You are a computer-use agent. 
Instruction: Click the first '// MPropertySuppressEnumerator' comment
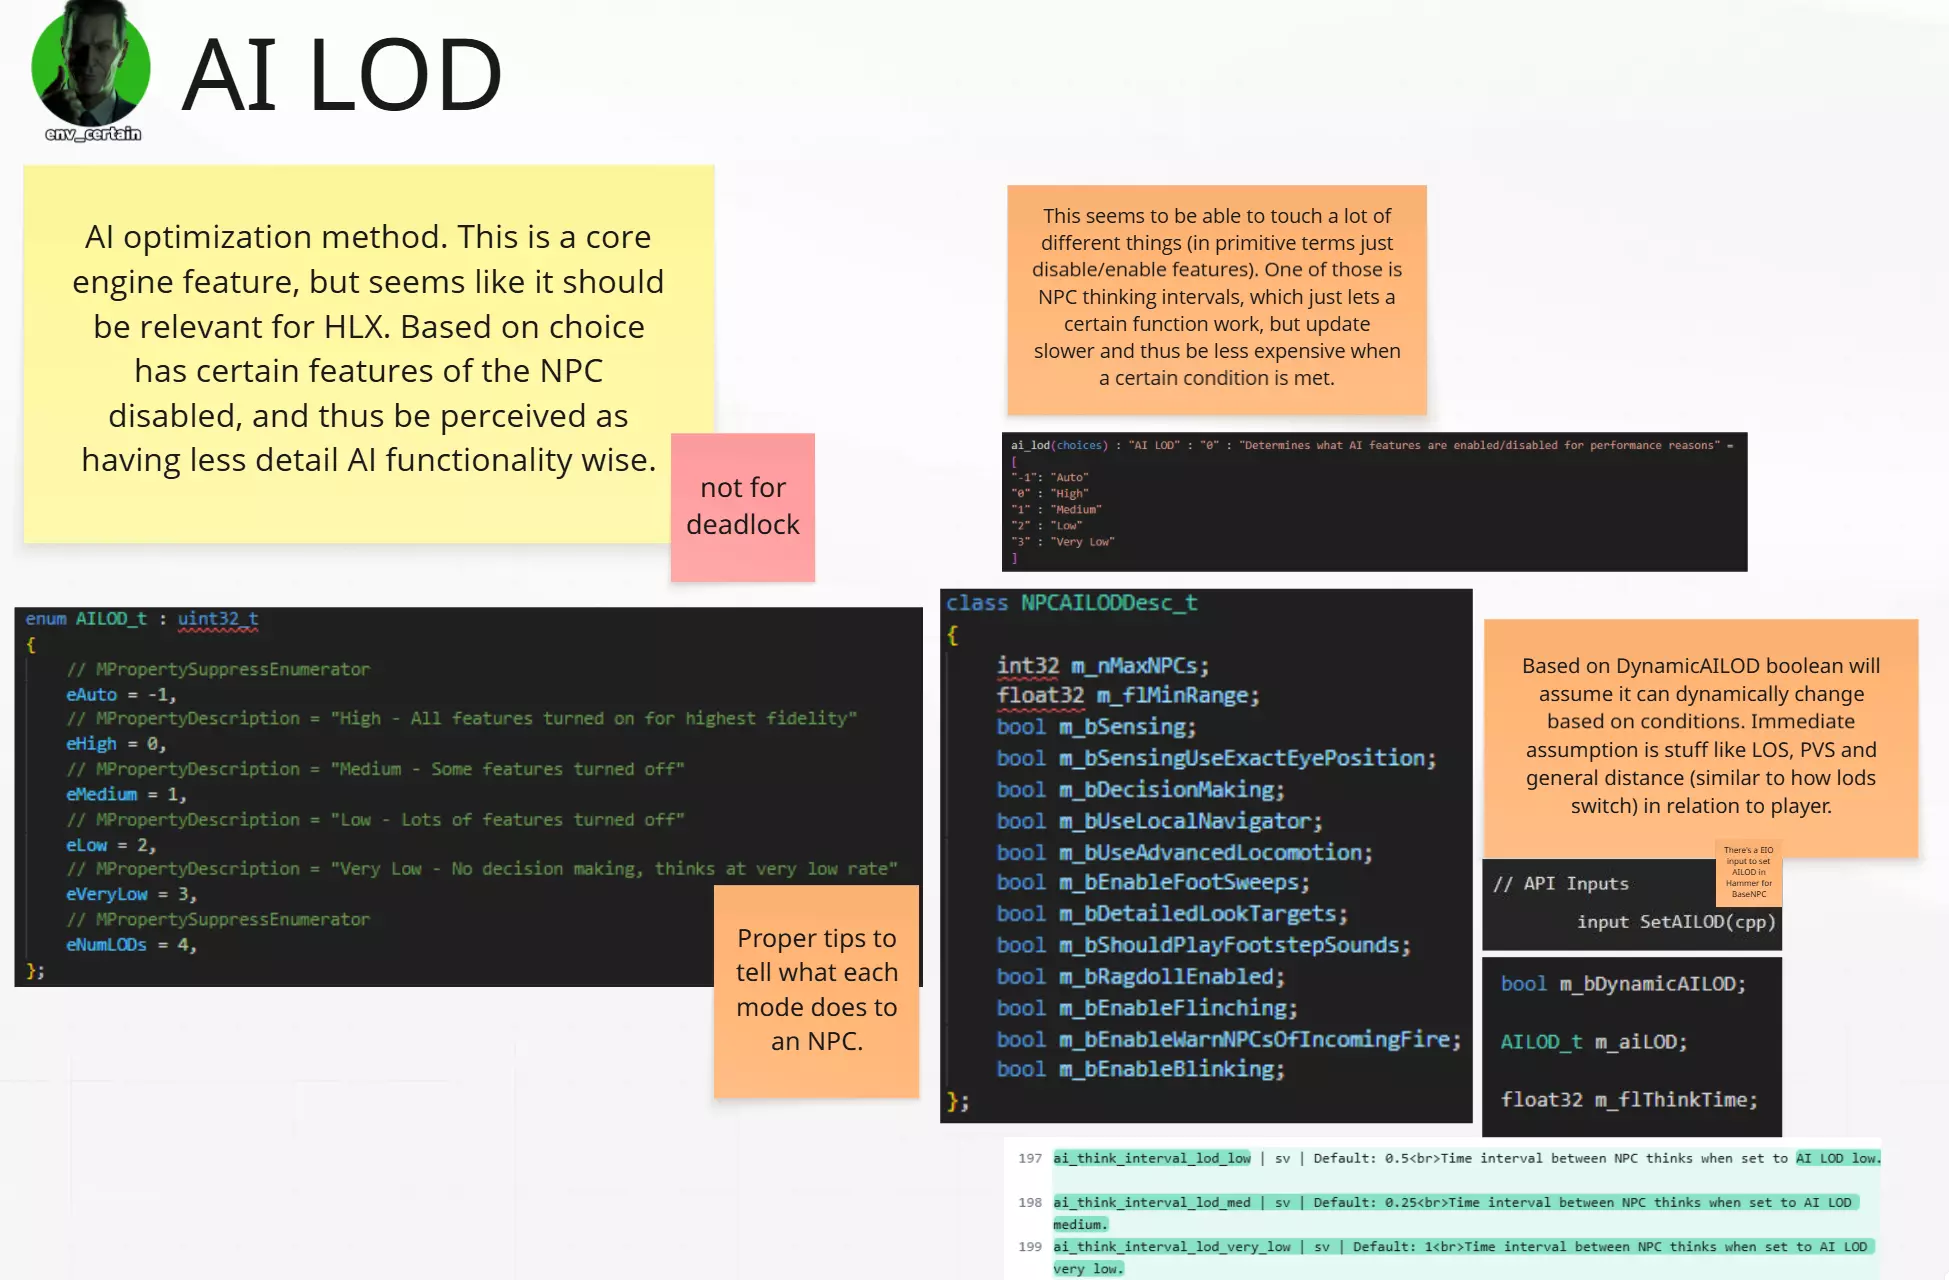coord(218,669)
